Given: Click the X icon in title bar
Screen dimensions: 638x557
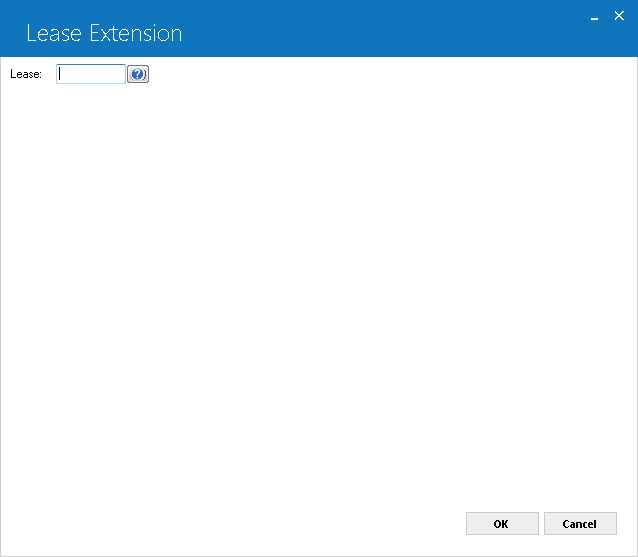Looking at the screenshot, I should [619, 16].
